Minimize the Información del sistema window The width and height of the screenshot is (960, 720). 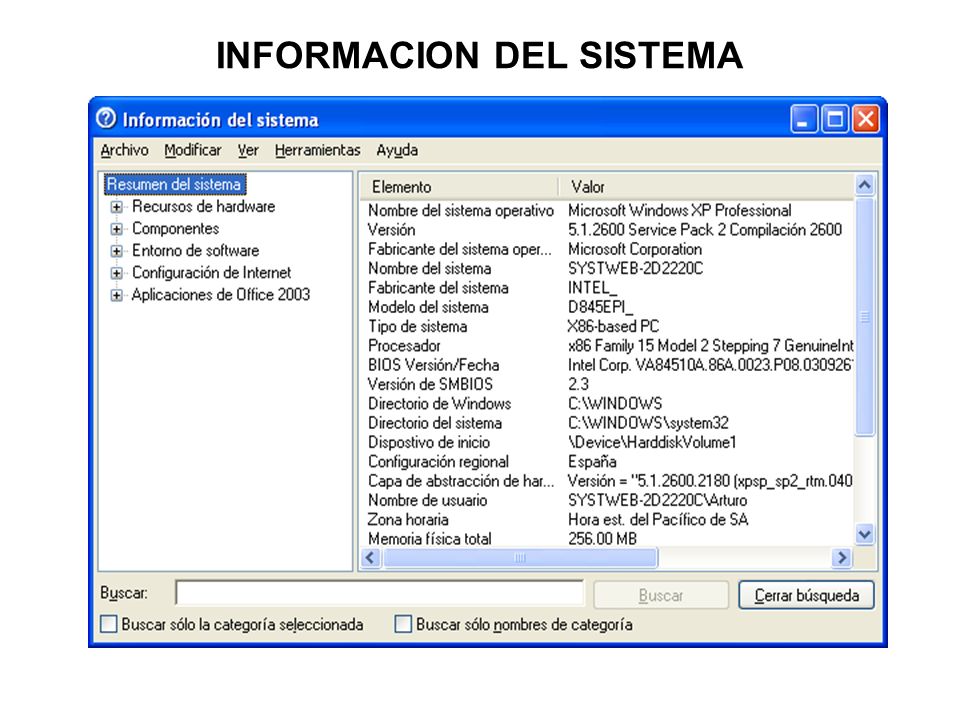[x=804, y=119]
